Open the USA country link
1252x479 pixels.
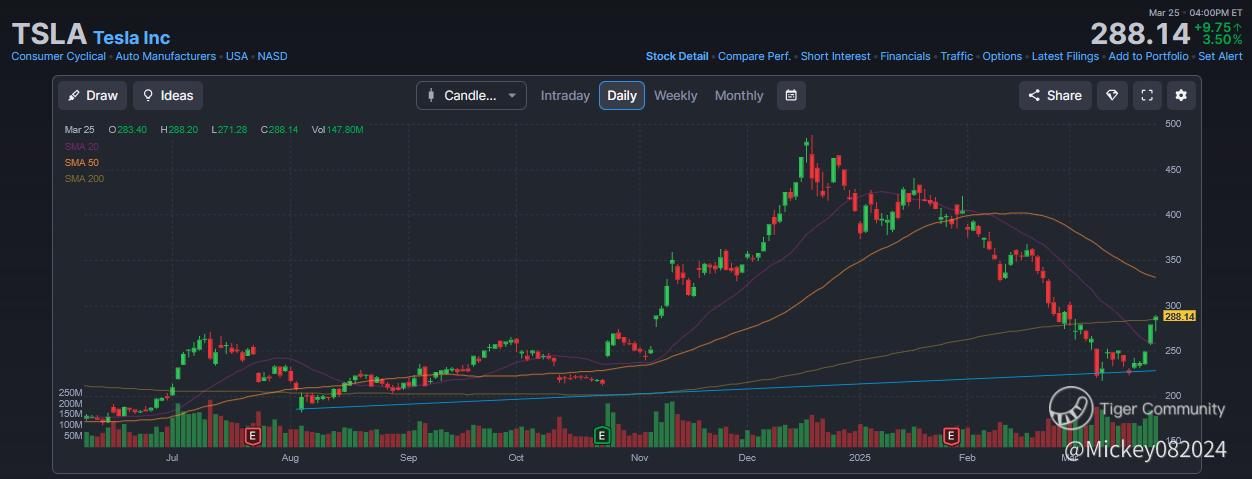[236, 57]
